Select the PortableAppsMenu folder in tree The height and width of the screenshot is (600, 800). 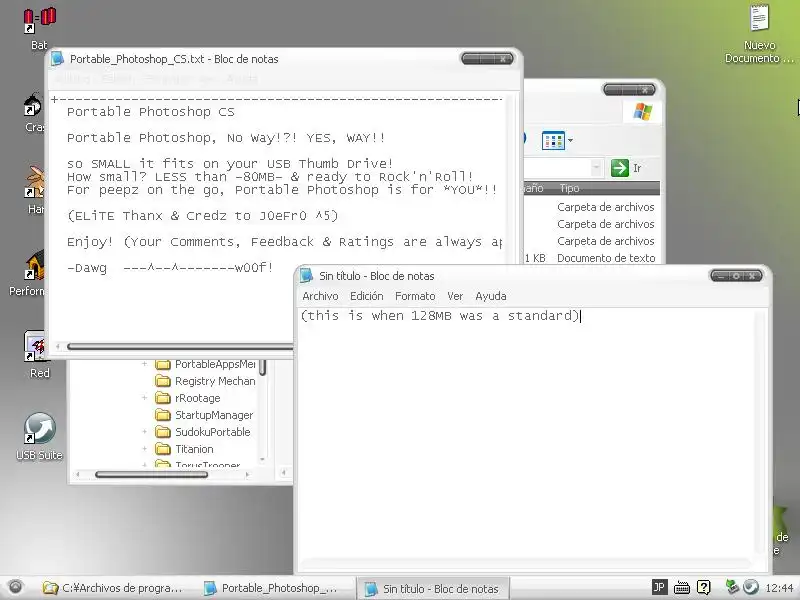tap(215, 364)
